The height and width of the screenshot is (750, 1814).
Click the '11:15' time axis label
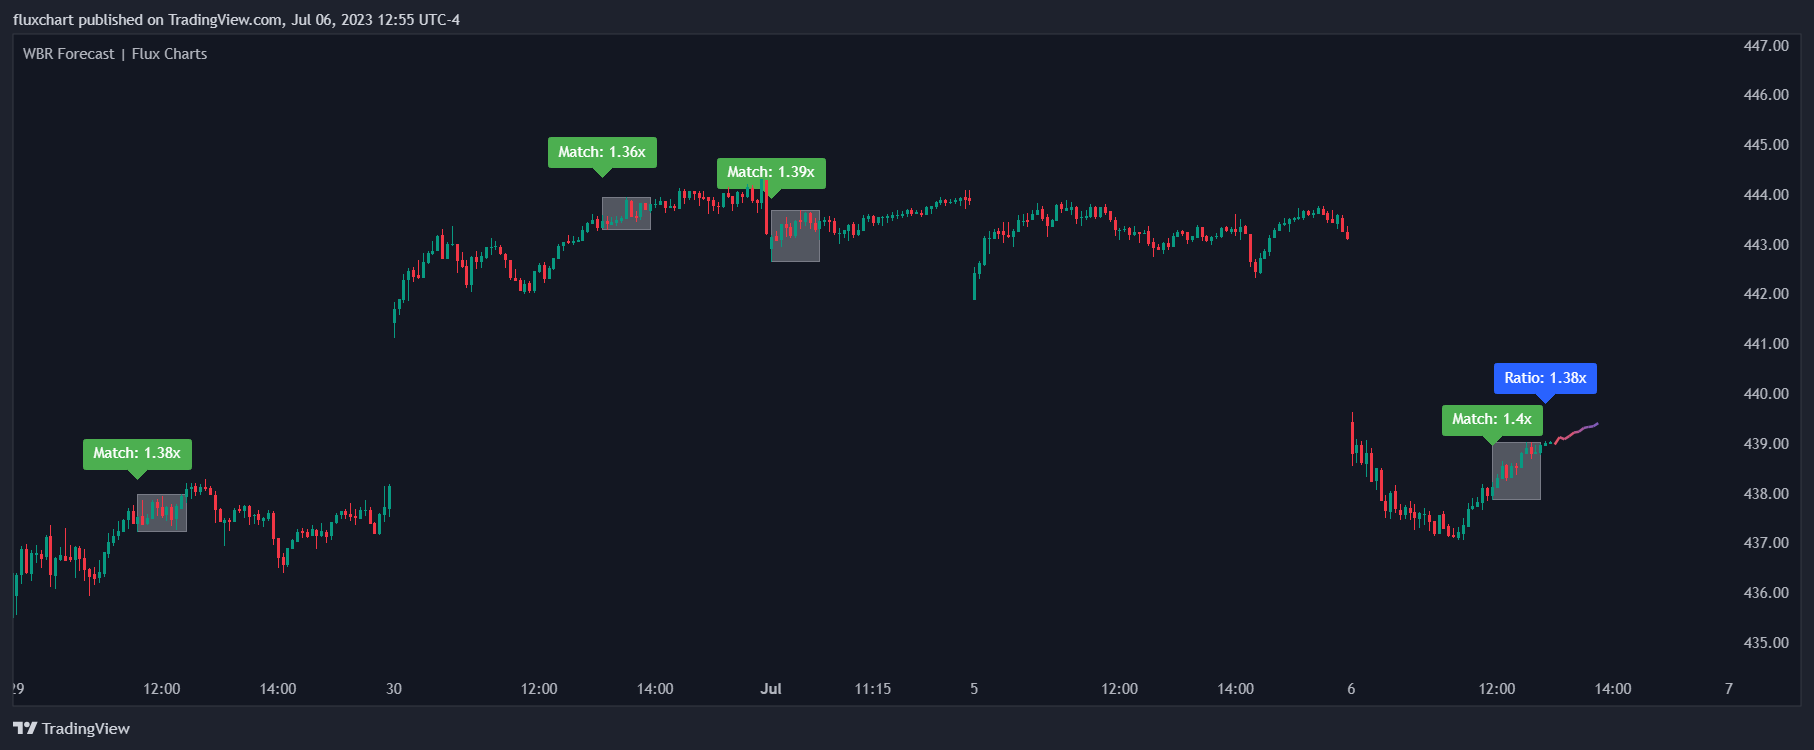click(873, 689)
